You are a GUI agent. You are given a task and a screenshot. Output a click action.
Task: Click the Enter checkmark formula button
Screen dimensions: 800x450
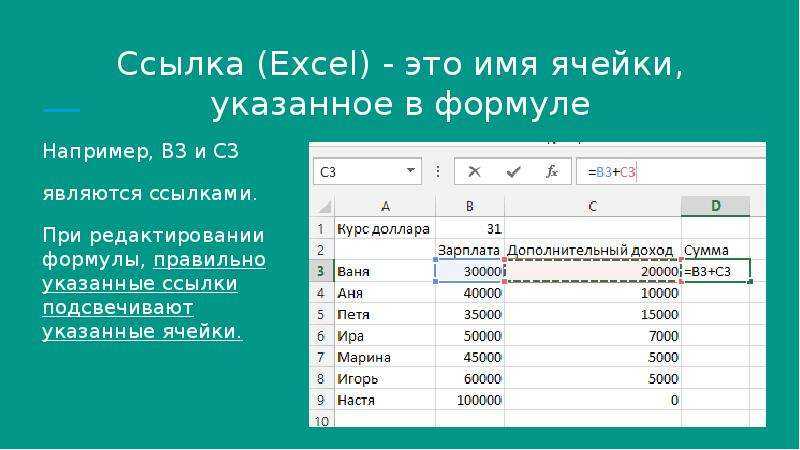pyautogui.click(x=513, y=172)
